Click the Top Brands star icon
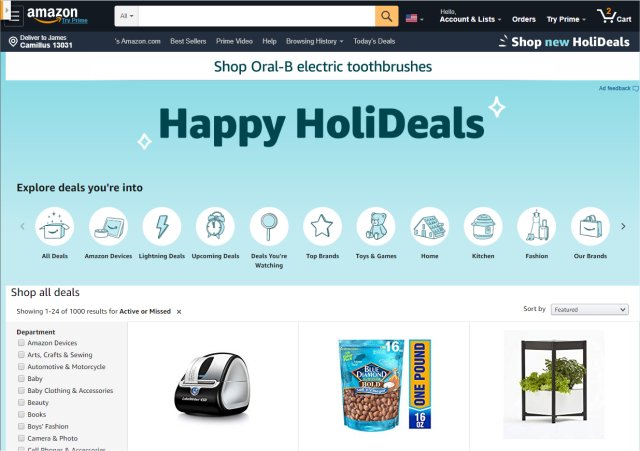This screenshot has height=451, width=640. pos(322,226)
